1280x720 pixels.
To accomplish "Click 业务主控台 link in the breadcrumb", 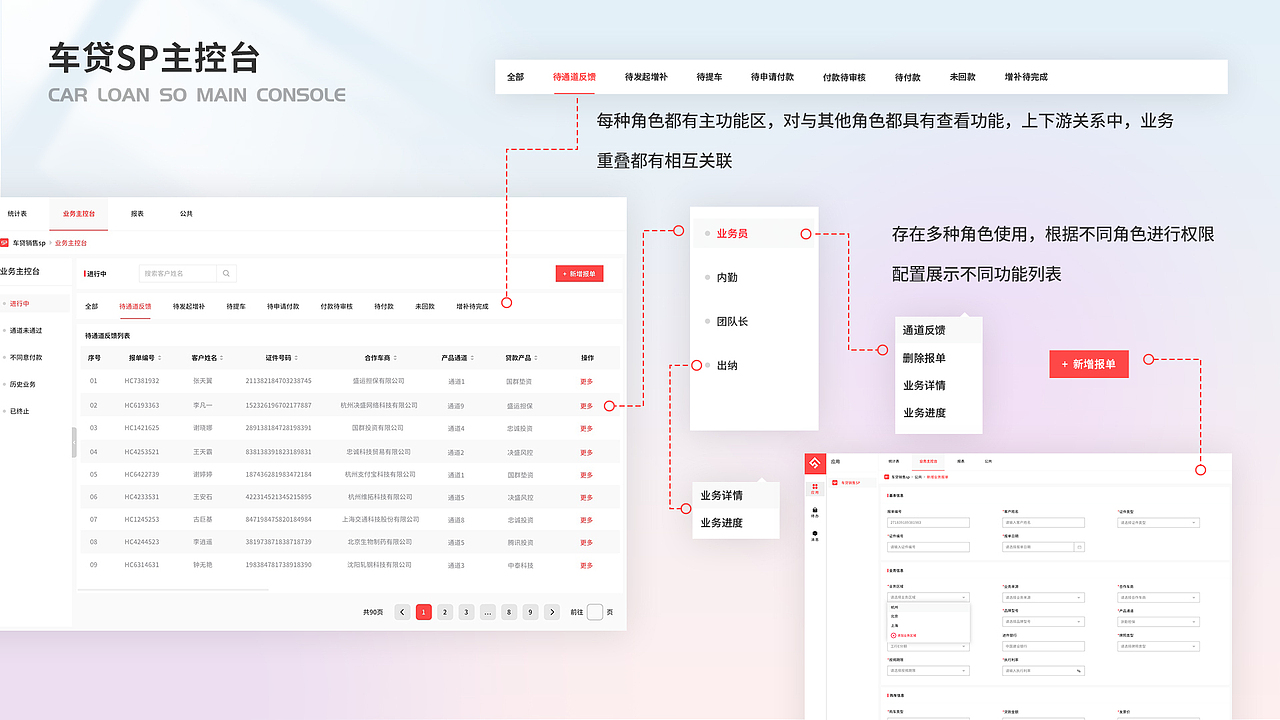I will (x=70, y=243).
